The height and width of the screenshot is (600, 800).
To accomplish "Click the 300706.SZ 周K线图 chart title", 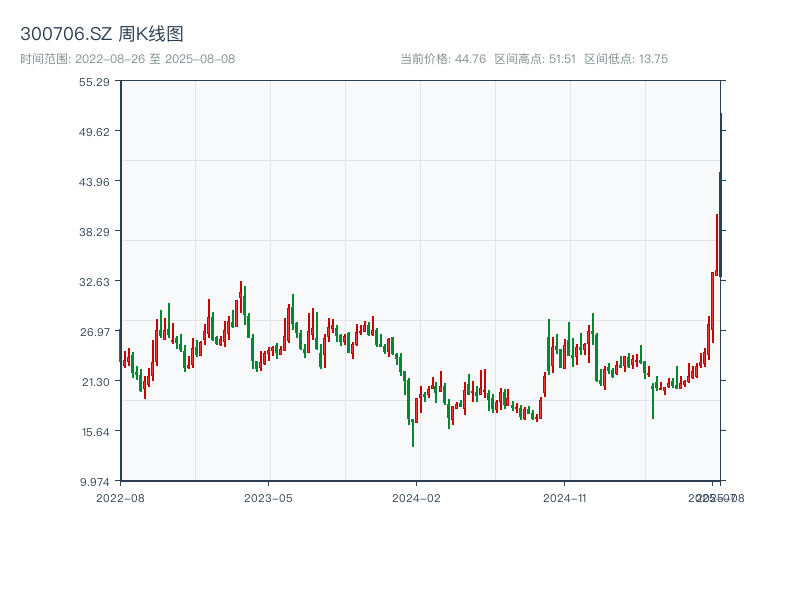I will (x=102, y=34).
